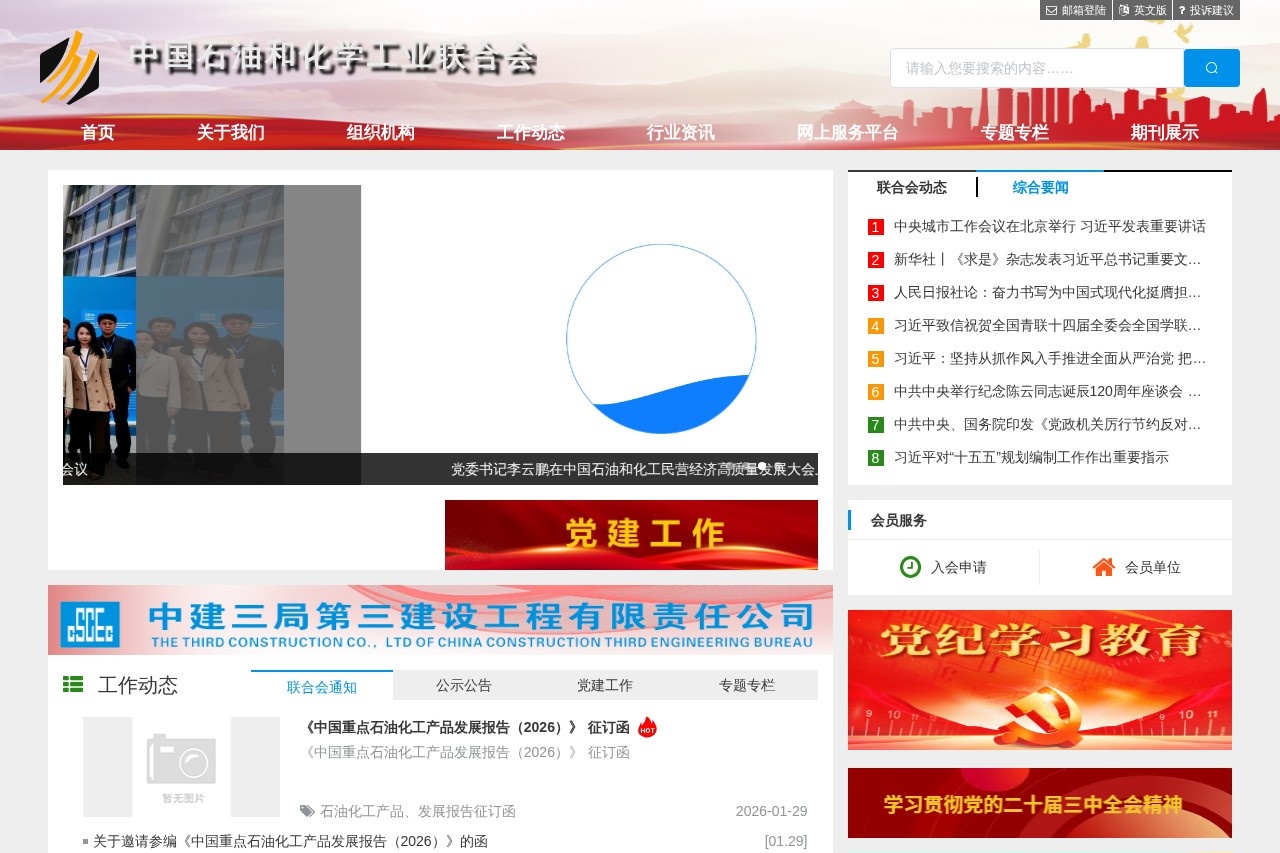Open 关于邀请参编《中国重点石油化工产品发展报告》的函
1280x853 pixels.
(x=290, y=841)
